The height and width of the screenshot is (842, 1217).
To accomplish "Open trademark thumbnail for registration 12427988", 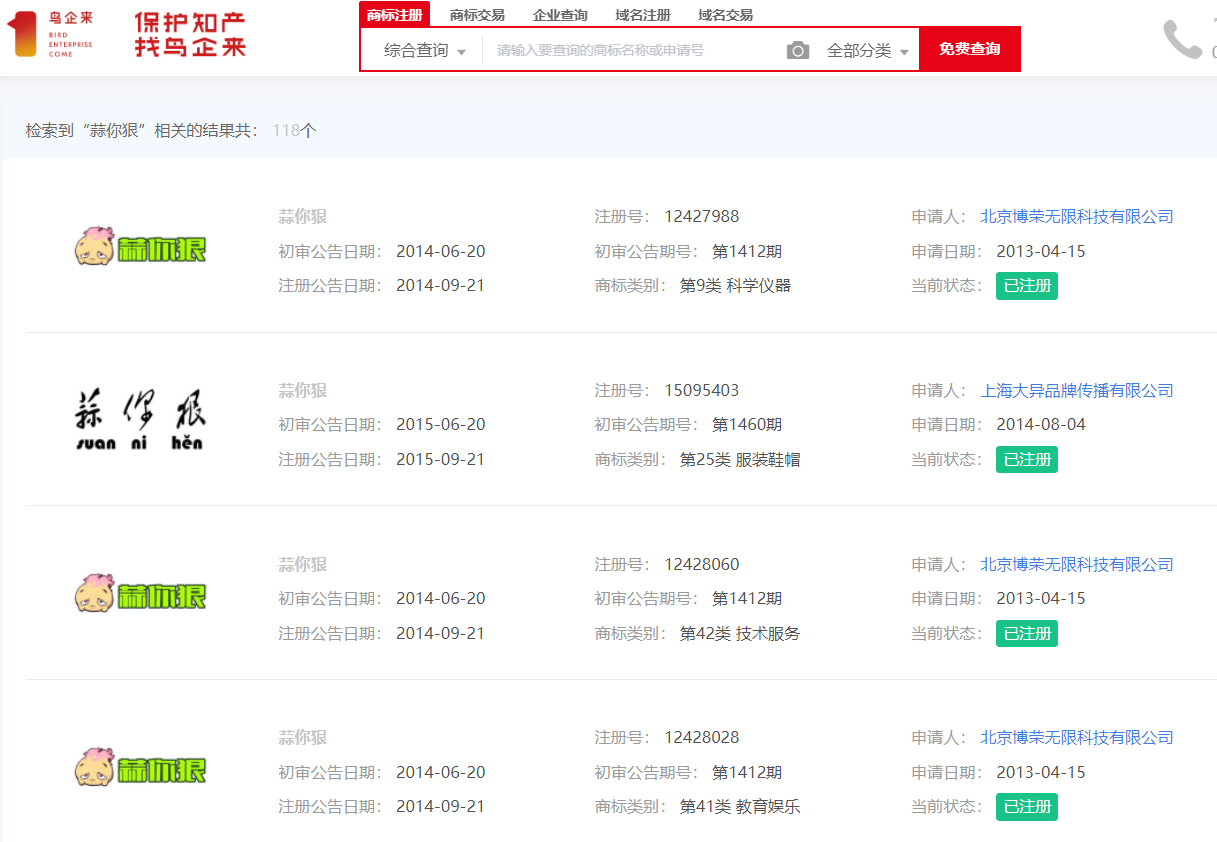I will 140,247.
